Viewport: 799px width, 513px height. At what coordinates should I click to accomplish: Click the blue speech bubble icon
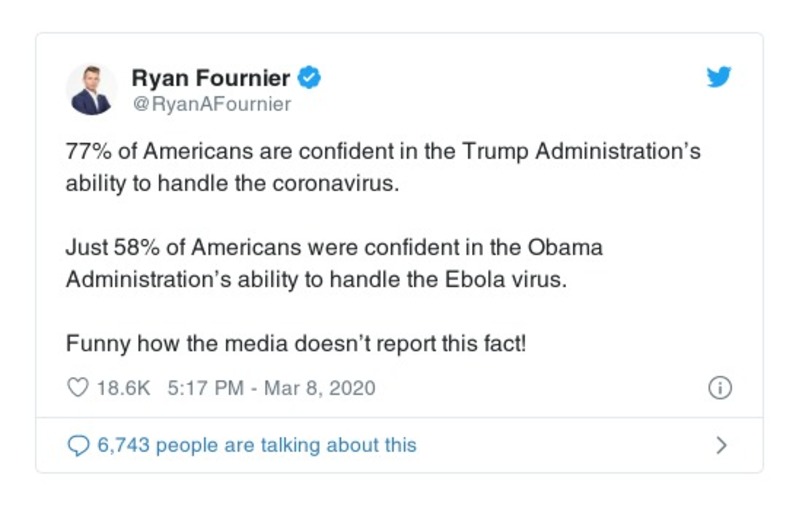(77, 445)
